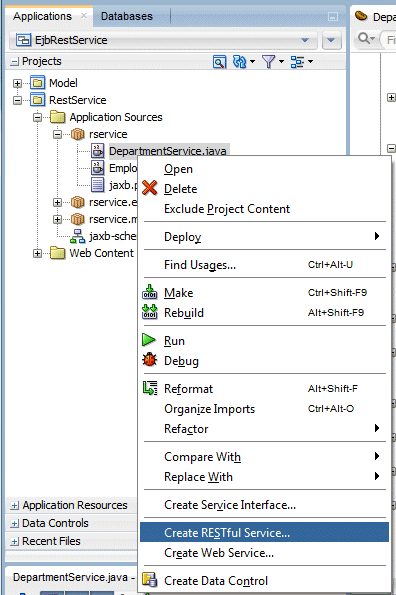
Task: Choose Rebuild from the context menu
Action: (265, 313)
